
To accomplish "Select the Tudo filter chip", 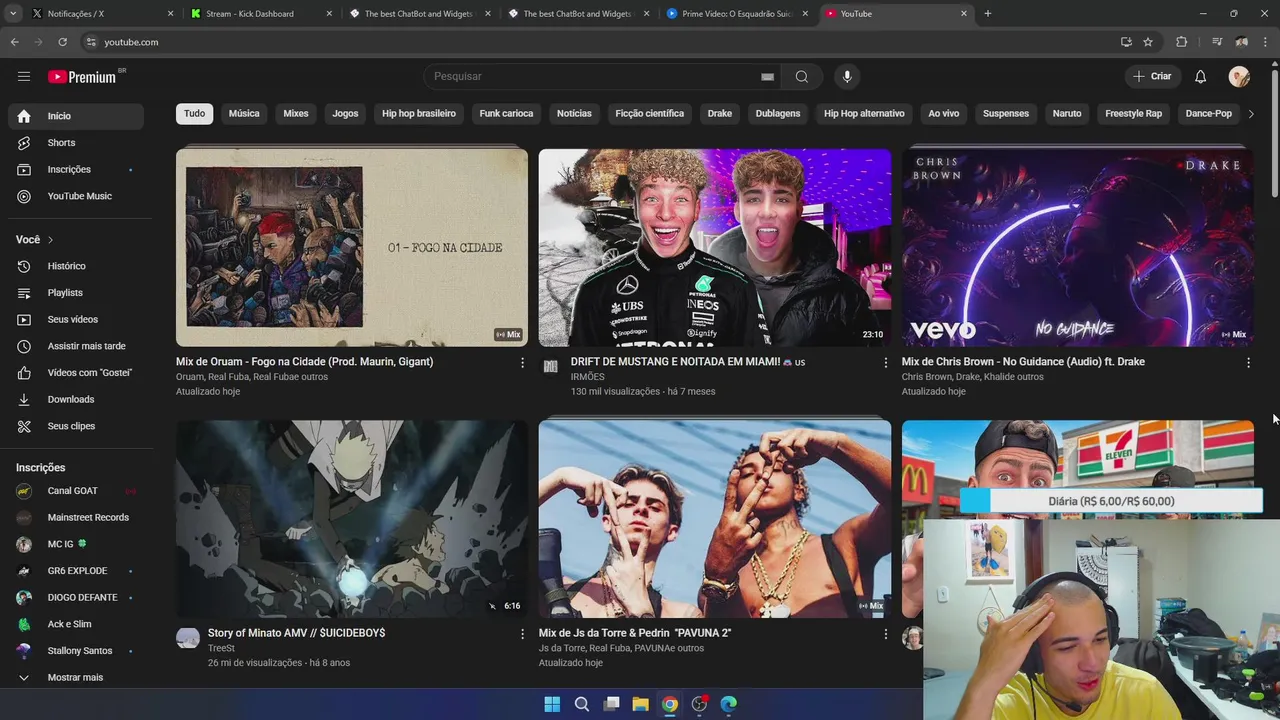I will coord(194,114).
